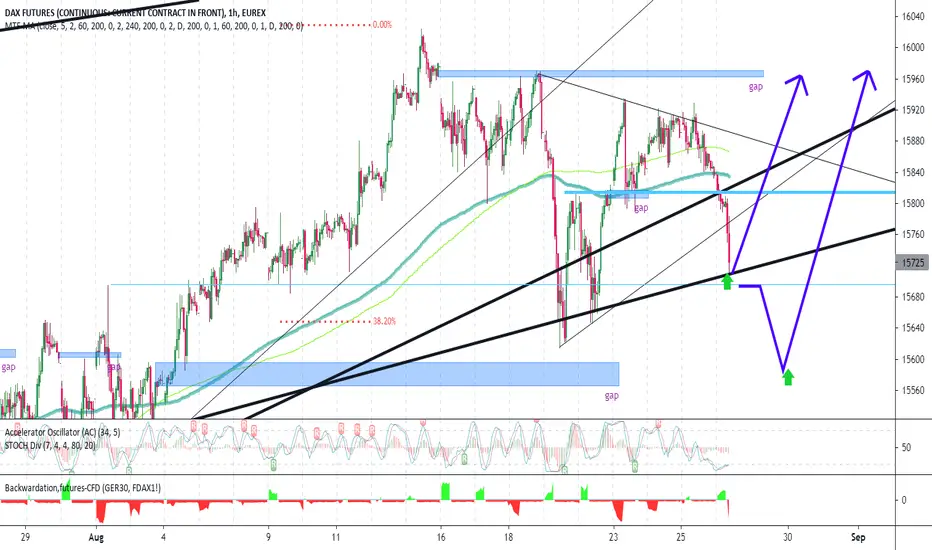Viewport: 932px width, 550px height.
Task: Select the green up arrow at the 15600 low
Action: (788, 376)
